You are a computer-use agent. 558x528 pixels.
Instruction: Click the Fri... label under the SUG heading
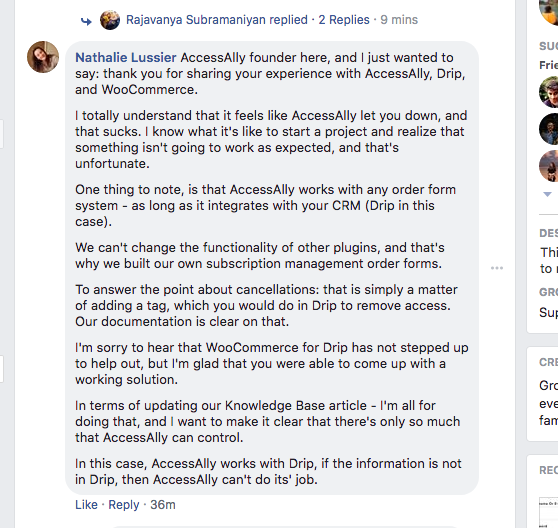pyautogui.click(x=548, y=65)
